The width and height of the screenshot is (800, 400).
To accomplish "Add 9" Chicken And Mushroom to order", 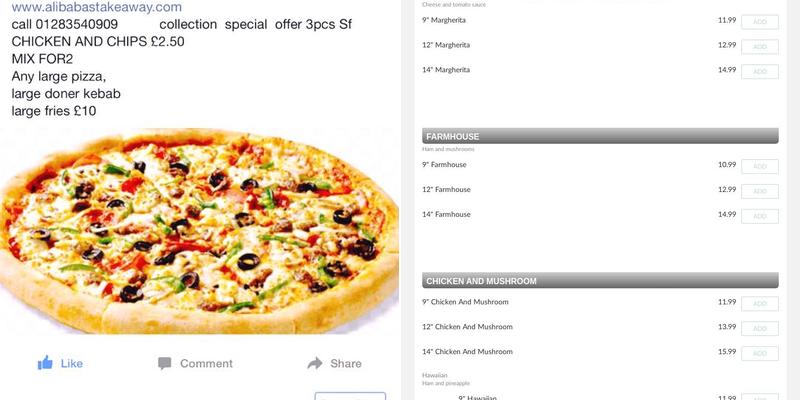I will tap(760, 304).
